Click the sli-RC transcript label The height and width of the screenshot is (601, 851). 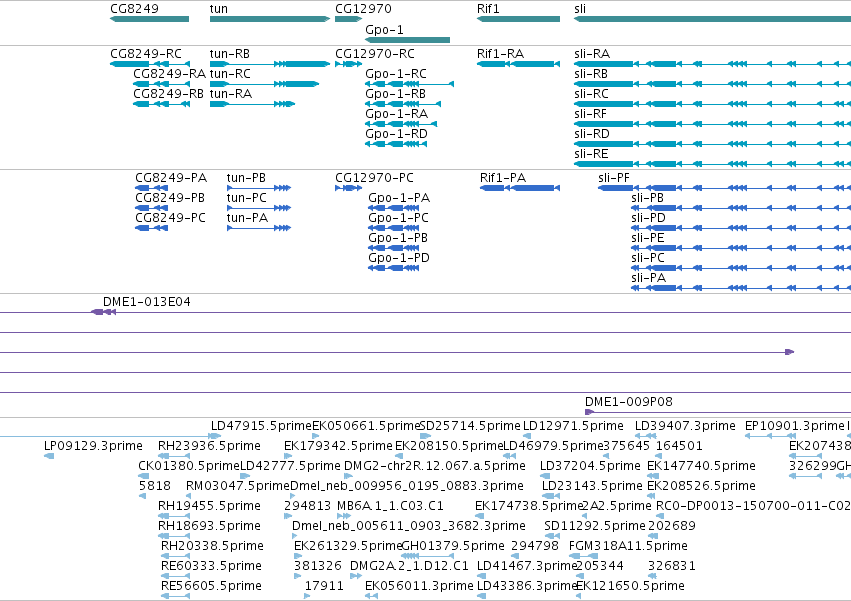tap(591, 93)
